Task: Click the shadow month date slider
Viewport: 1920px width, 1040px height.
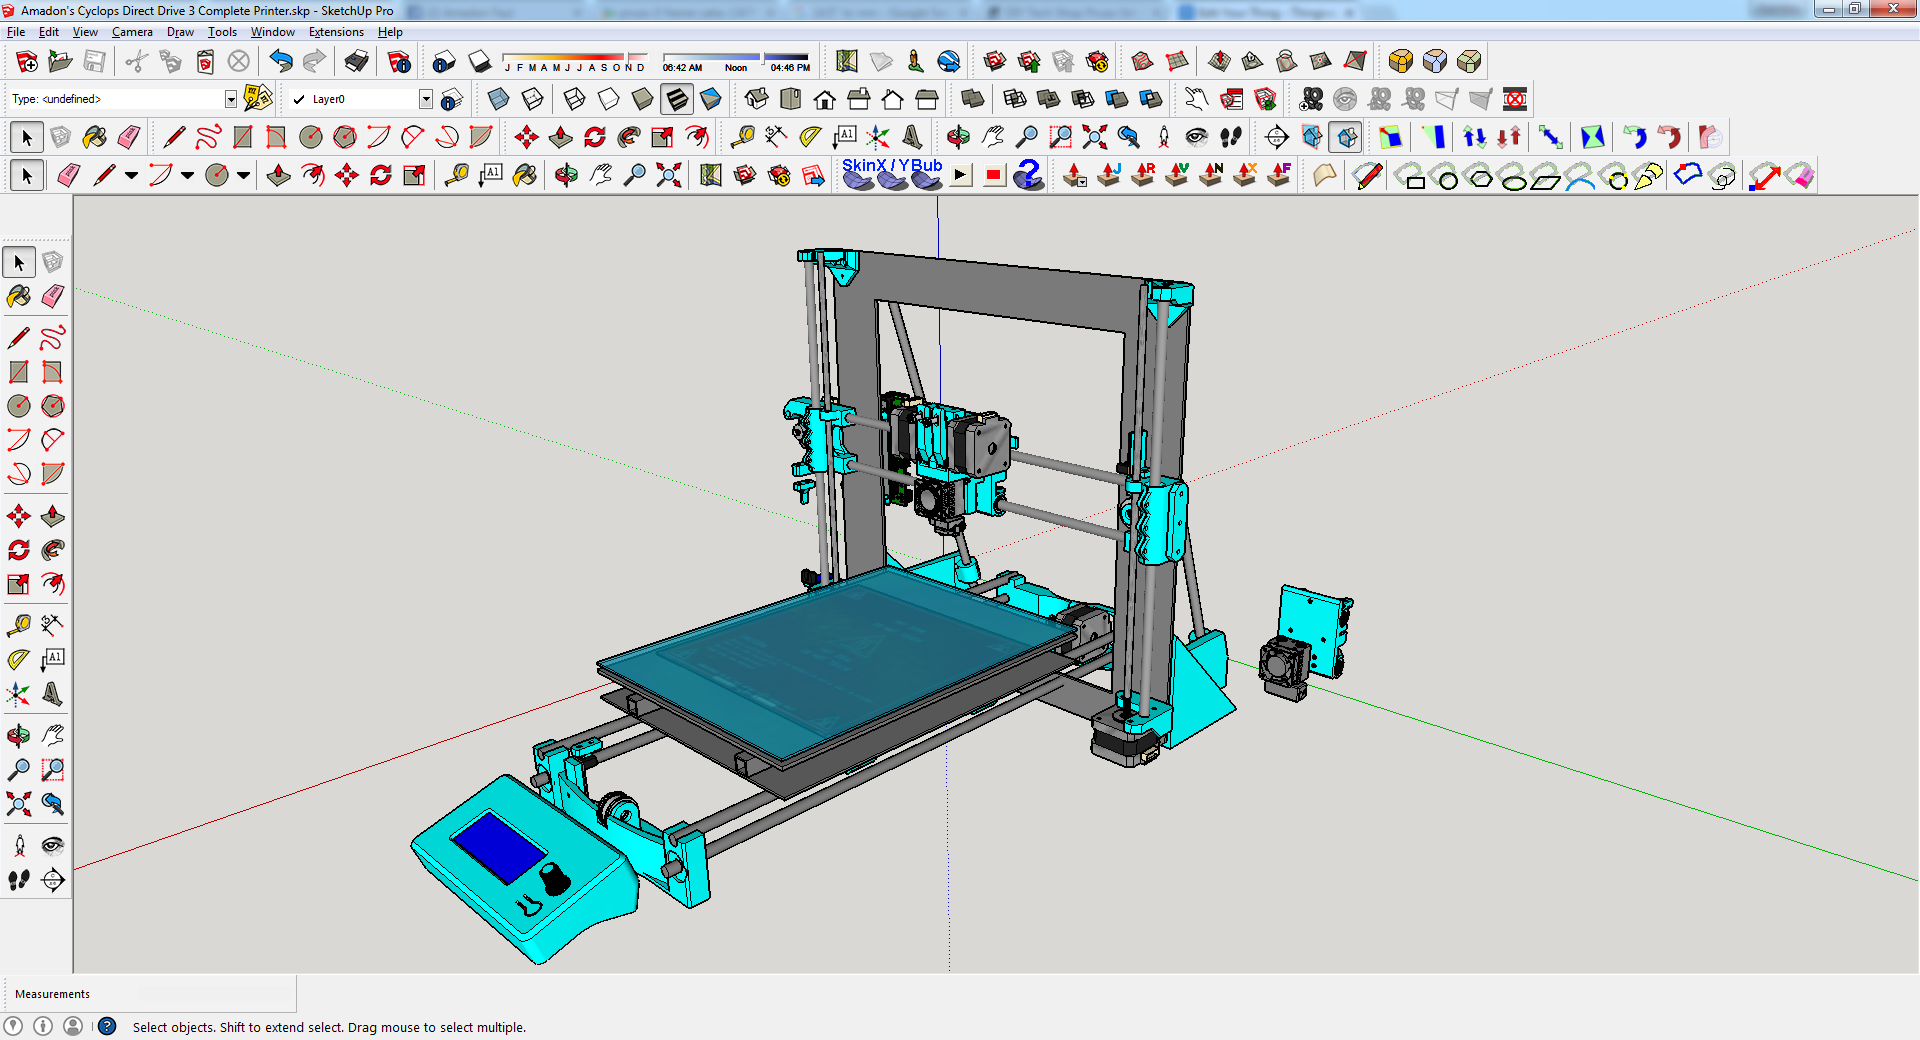Action: [x=575, y=62]
